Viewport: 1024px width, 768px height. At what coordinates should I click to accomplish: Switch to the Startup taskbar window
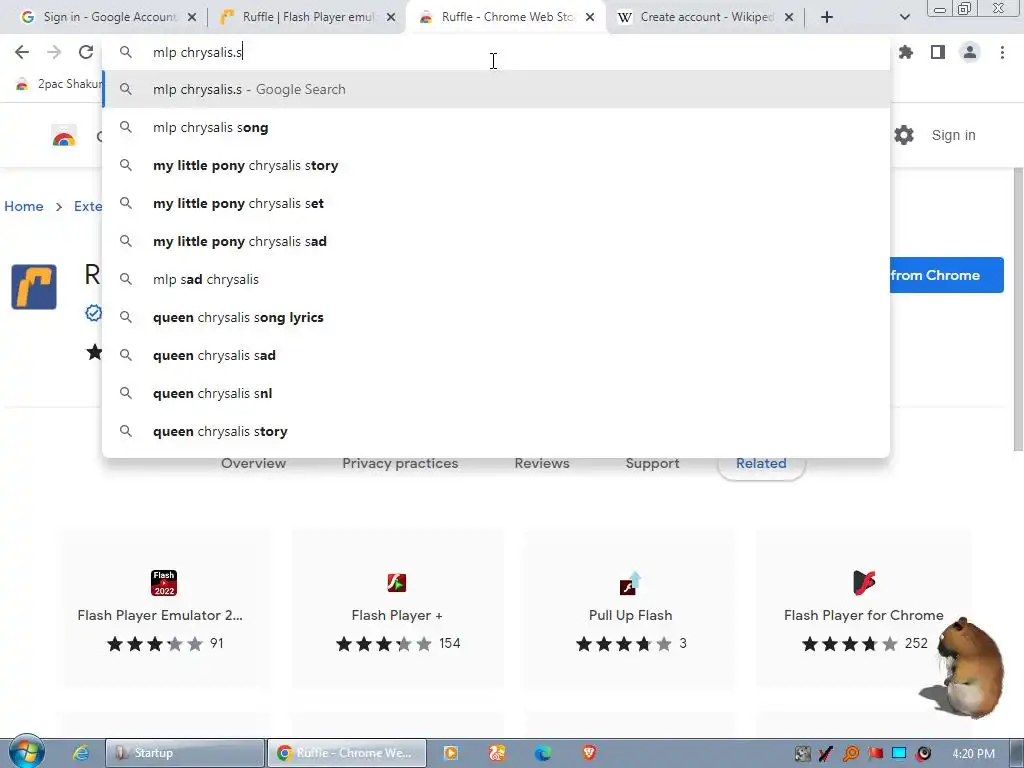point(185,753)
